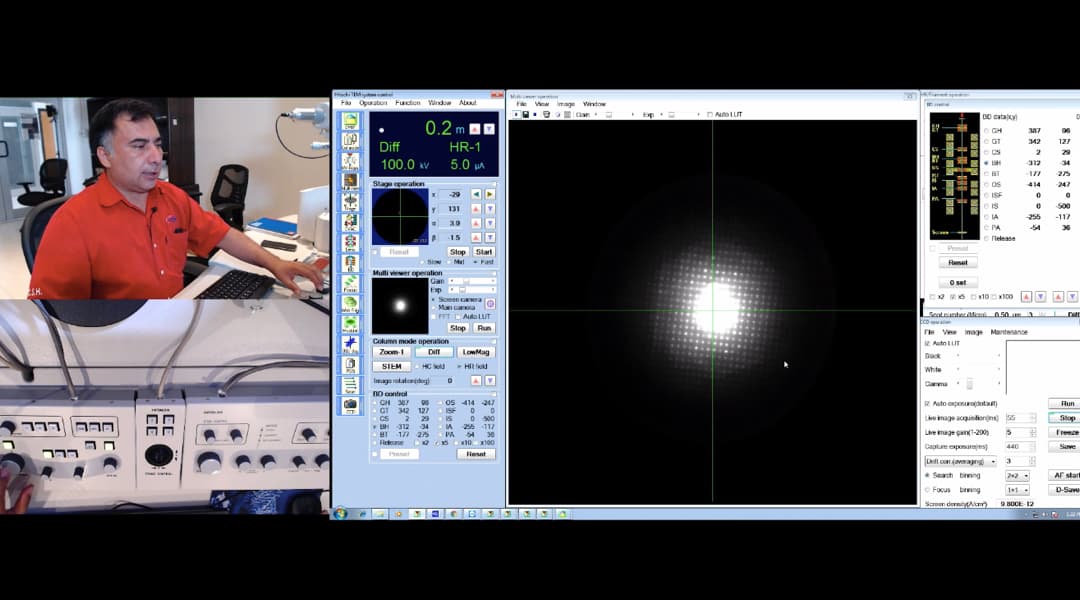Viewport: 1080px width, 600px height.
Task: Click the blue star icon in the TEM sidebar
Action: click(351, 344)
